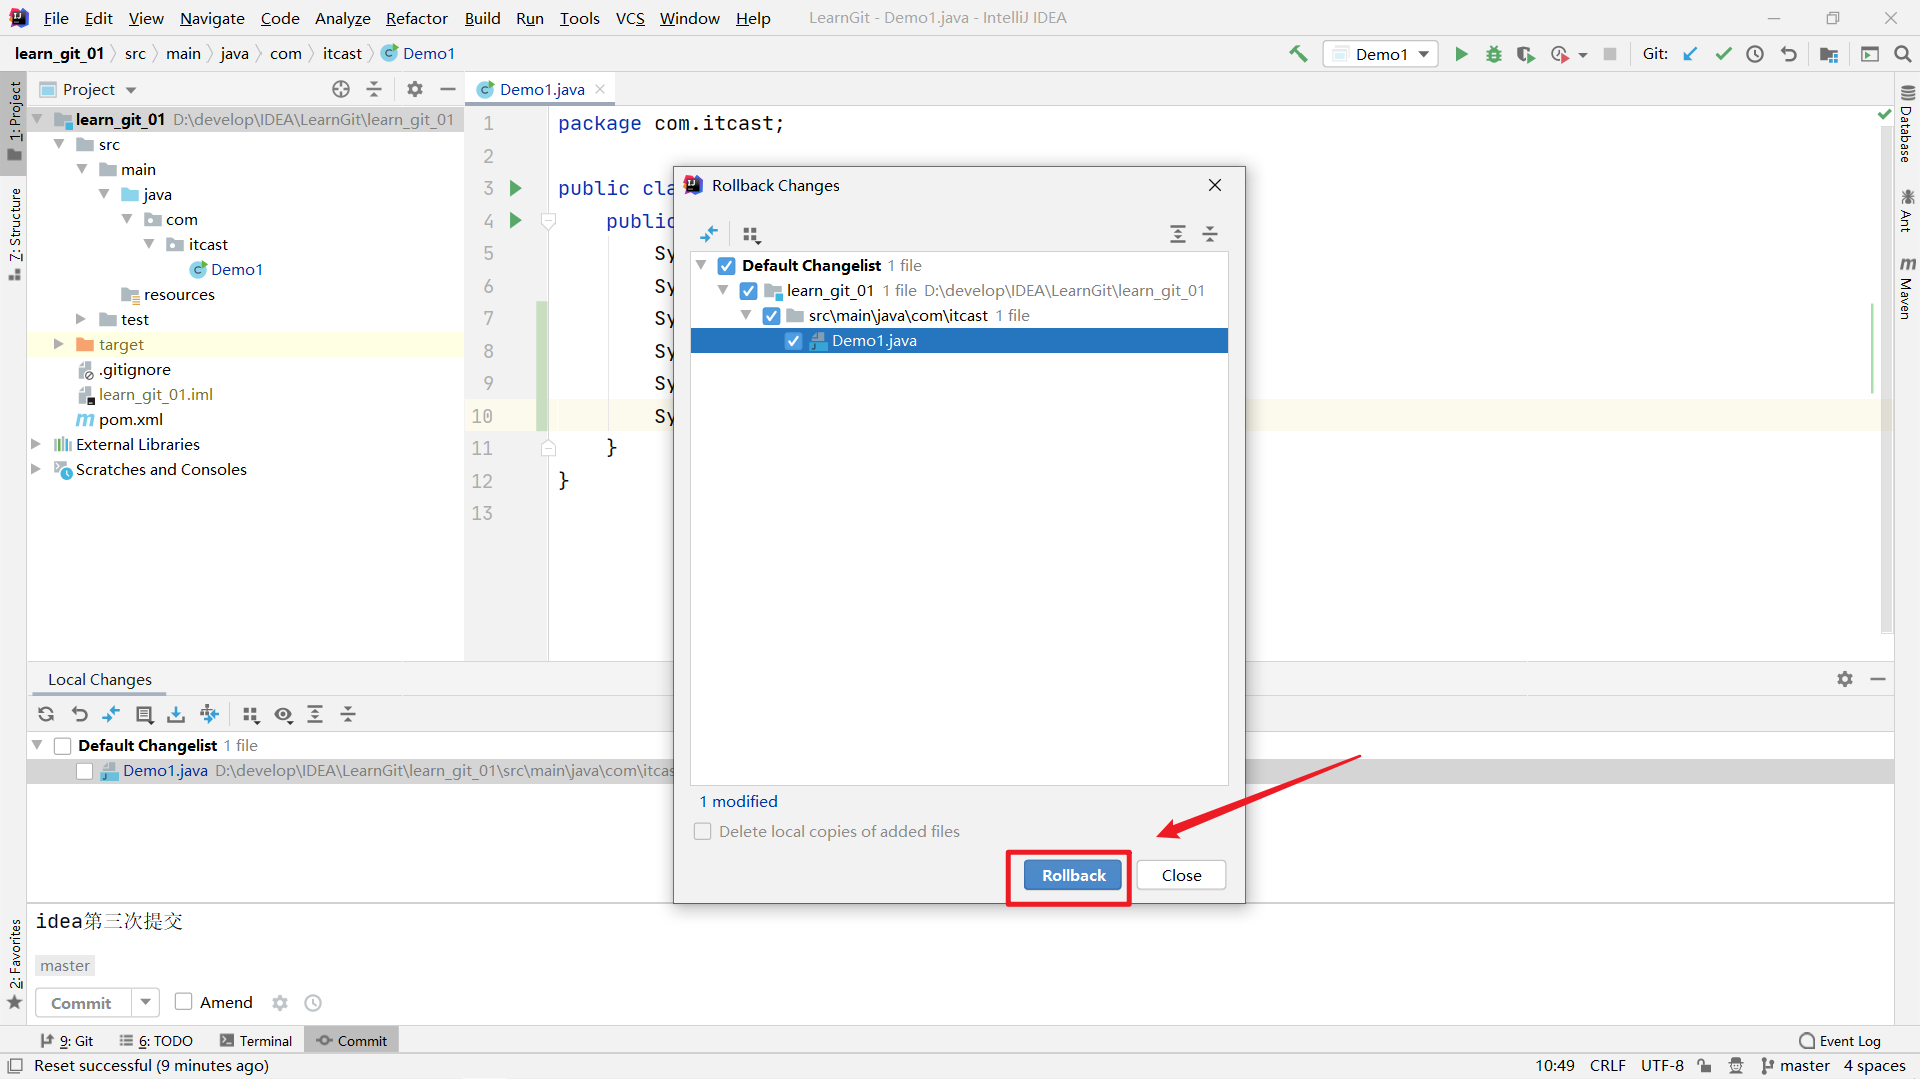
Task: Expand all in Rollback Changes dialog
Action: [x=1178, y=234]
